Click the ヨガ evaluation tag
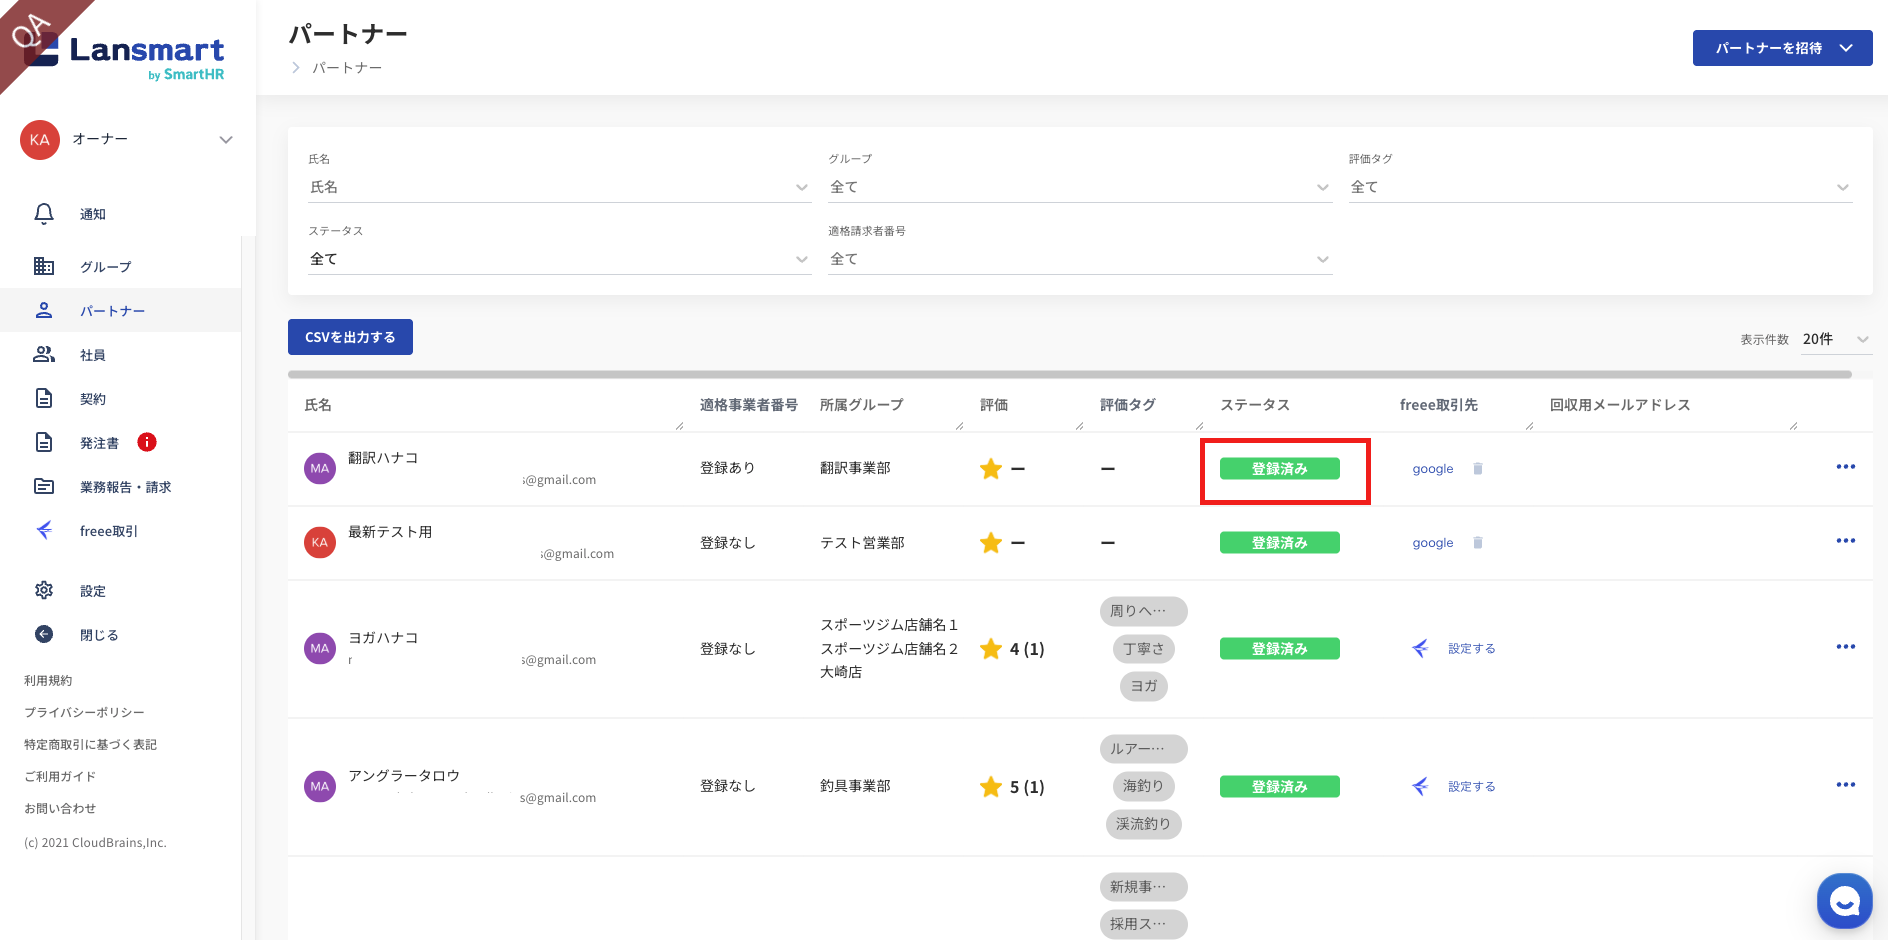Viewport: 1888px width, 940px height. (1144, 686)
